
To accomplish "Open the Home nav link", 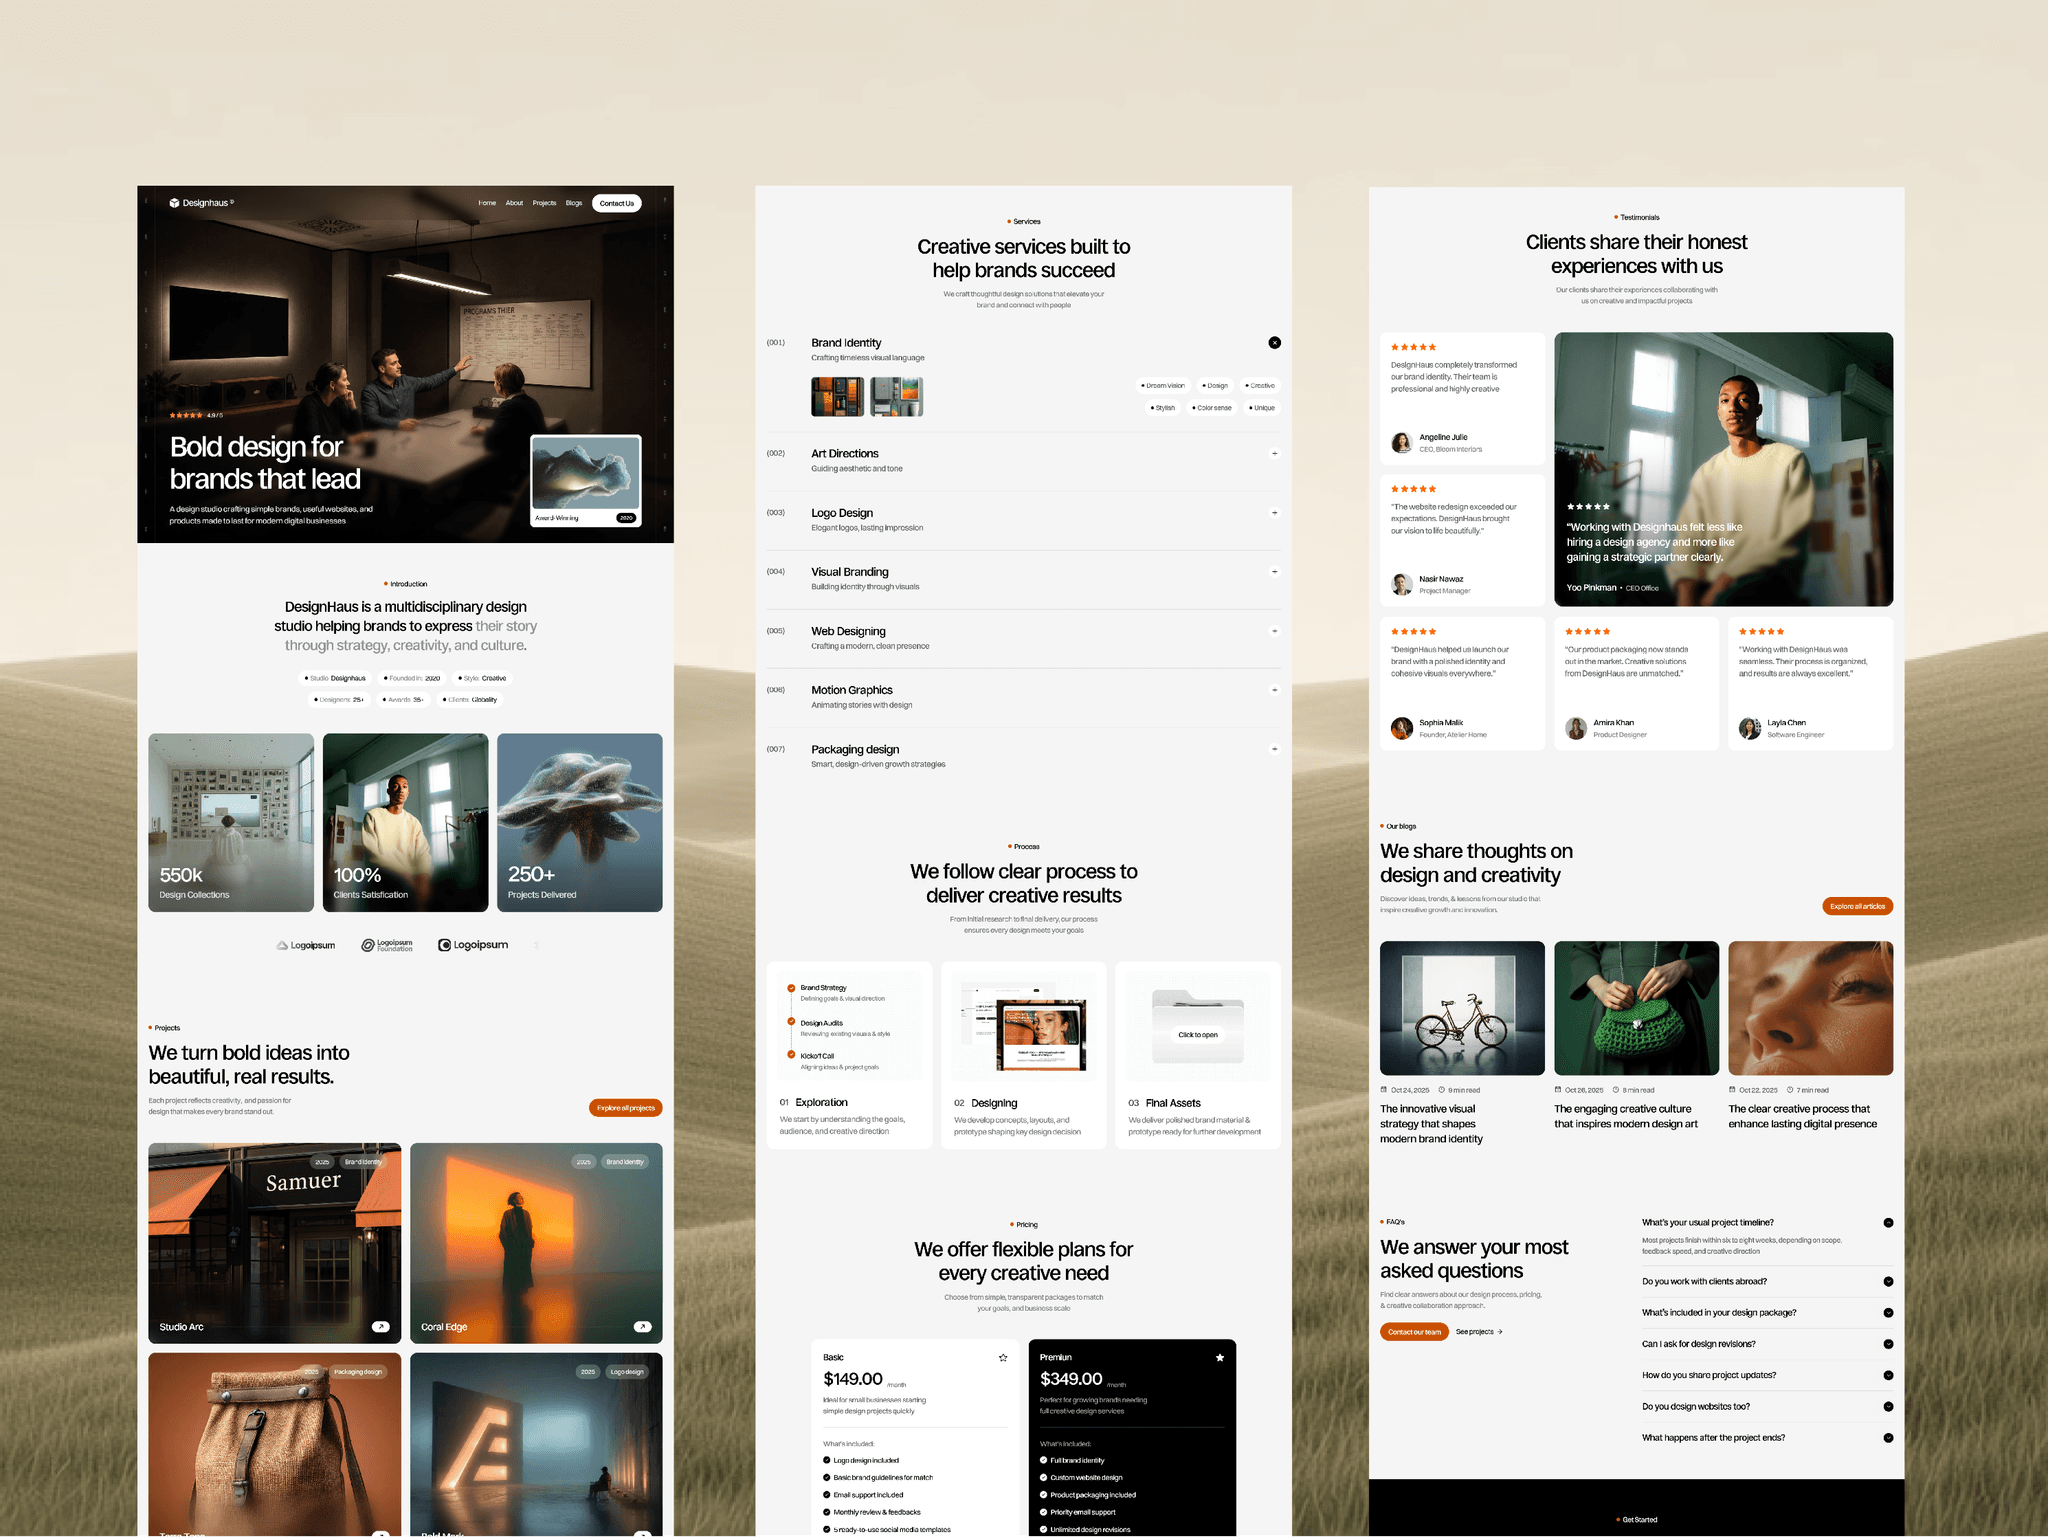I will [487, 203].
